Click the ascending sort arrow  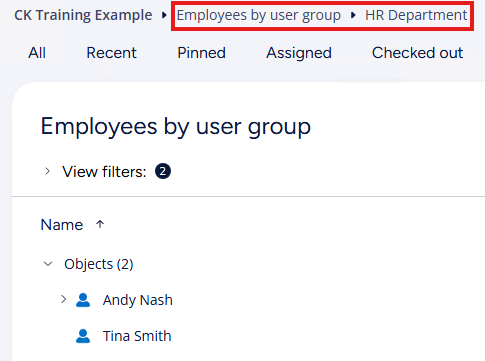click(100, 224)
